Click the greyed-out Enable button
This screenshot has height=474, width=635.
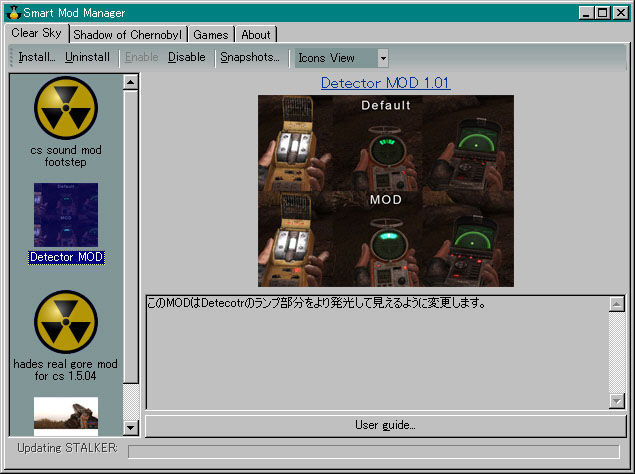pos(141,57)
